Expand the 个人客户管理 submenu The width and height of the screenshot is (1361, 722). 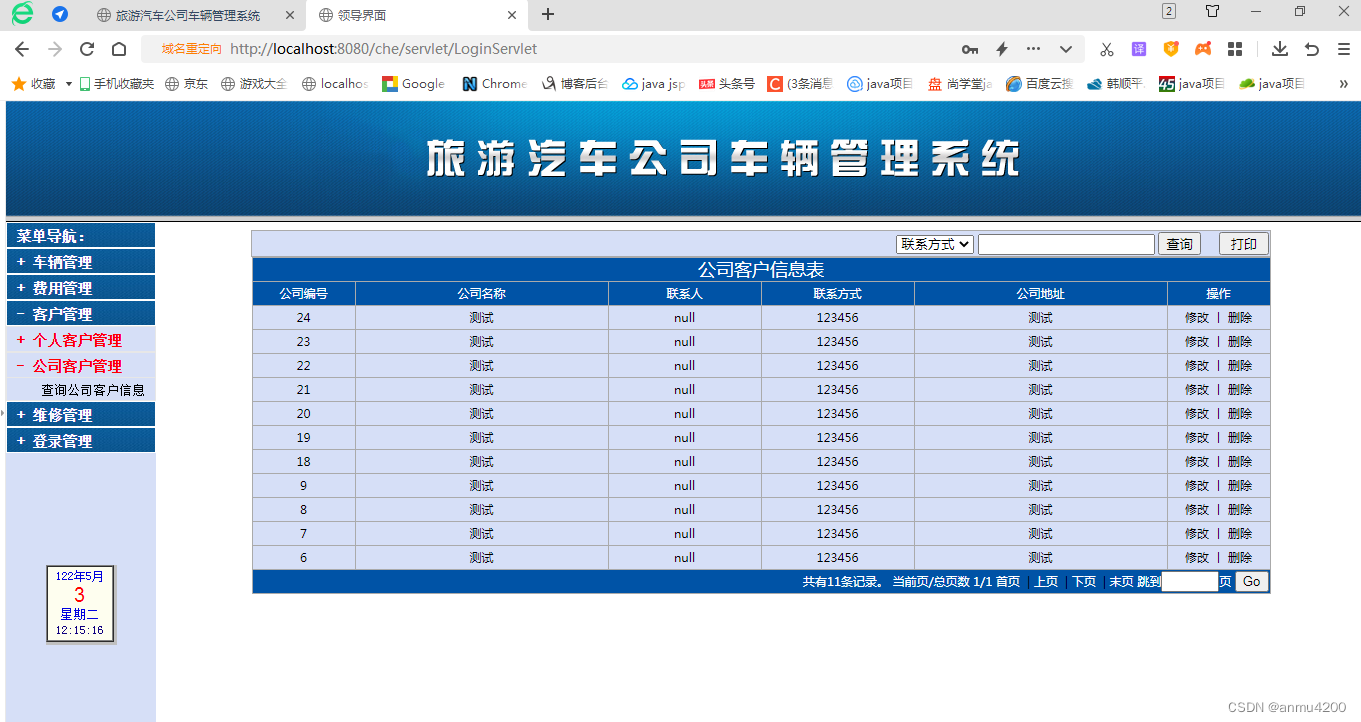point(81,340)
